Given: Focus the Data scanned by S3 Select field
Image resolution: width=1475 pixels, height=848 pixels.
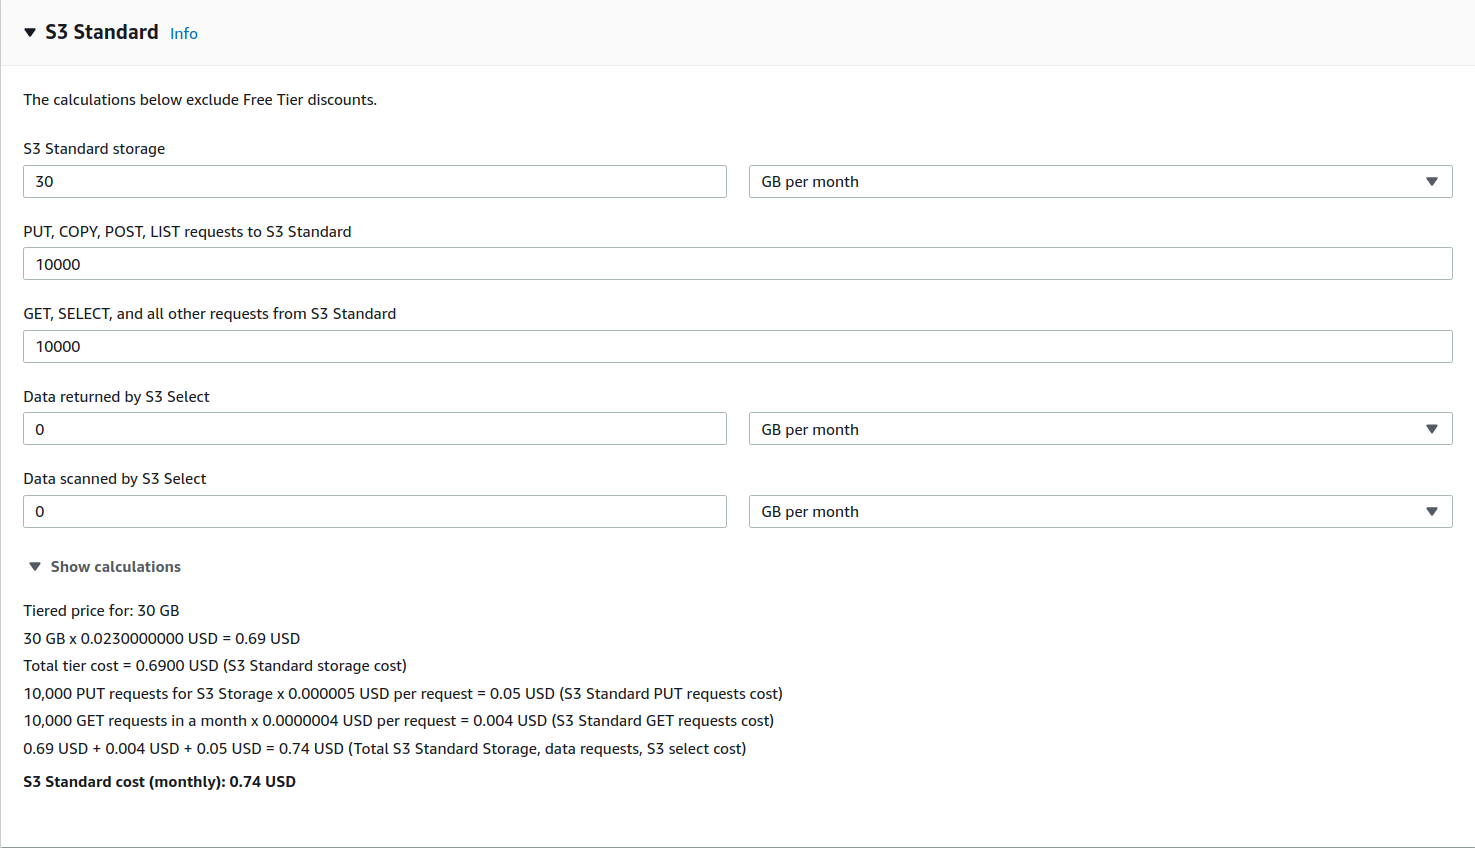Looking at the screenshot, I should click(x=374, y=512).
